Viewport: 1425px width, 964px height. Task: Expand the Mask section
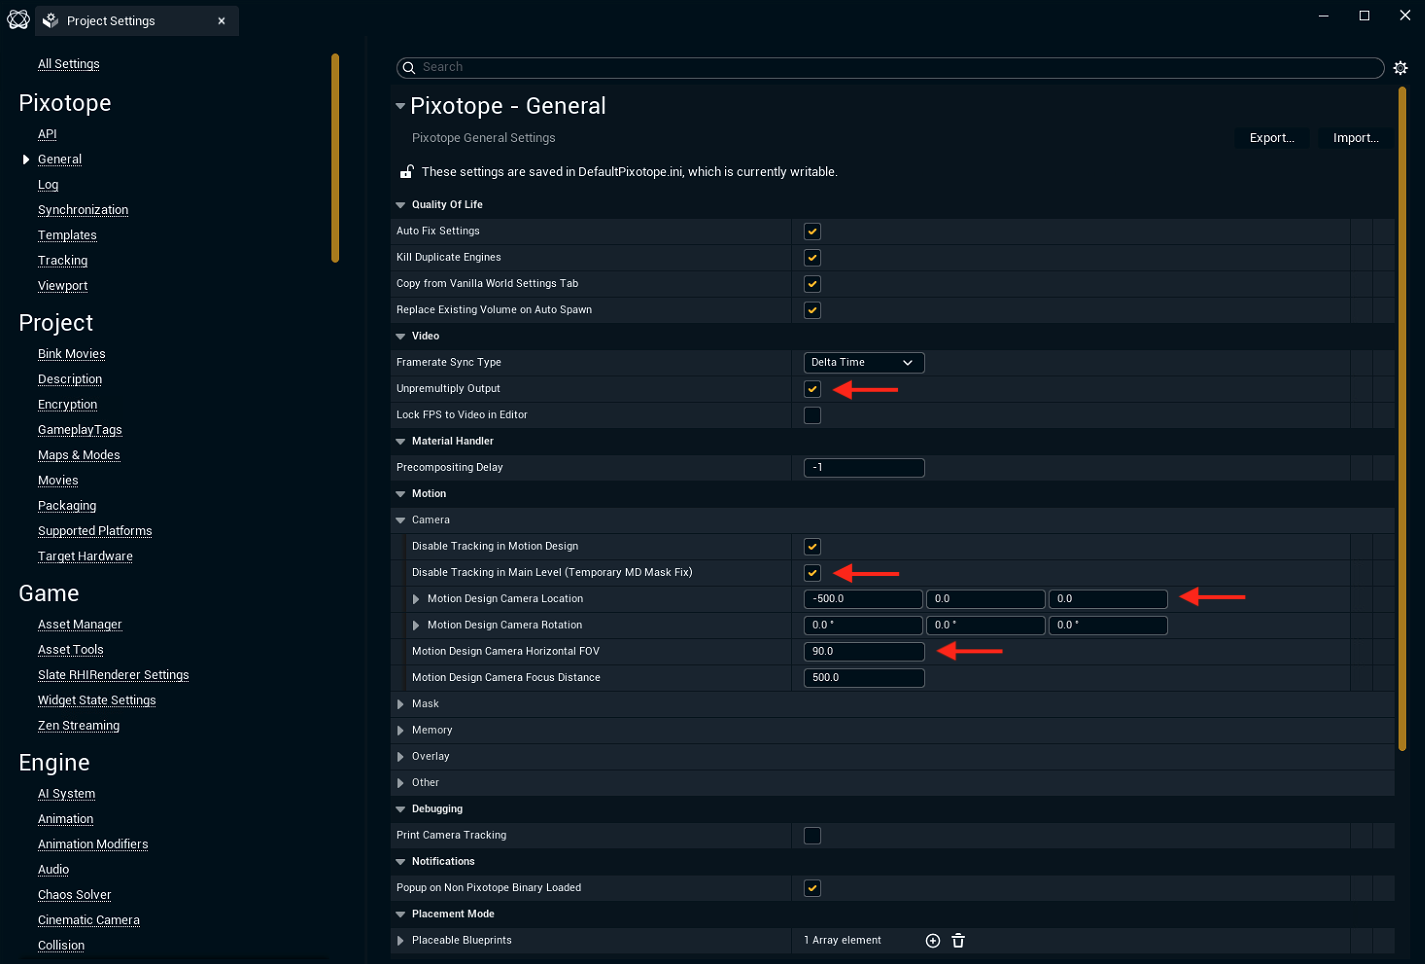[401, 704]
